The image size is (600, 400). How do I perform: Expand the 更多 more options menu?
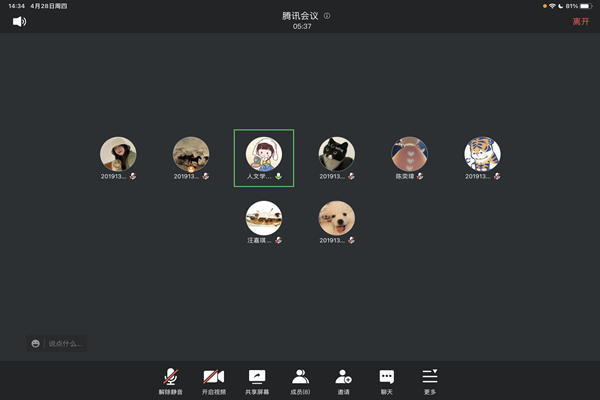(x=429, y=380)
